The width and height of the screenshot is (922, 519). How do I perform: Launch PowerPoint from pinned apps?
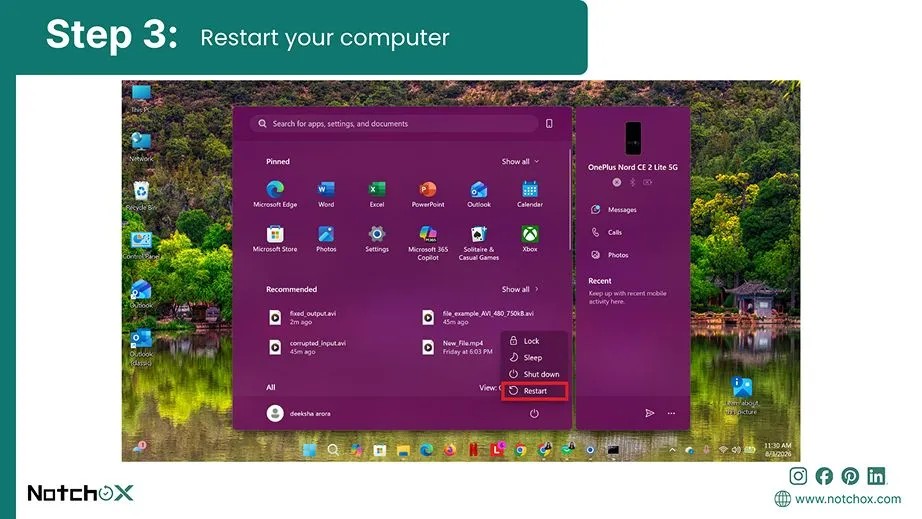coord(428,193)
